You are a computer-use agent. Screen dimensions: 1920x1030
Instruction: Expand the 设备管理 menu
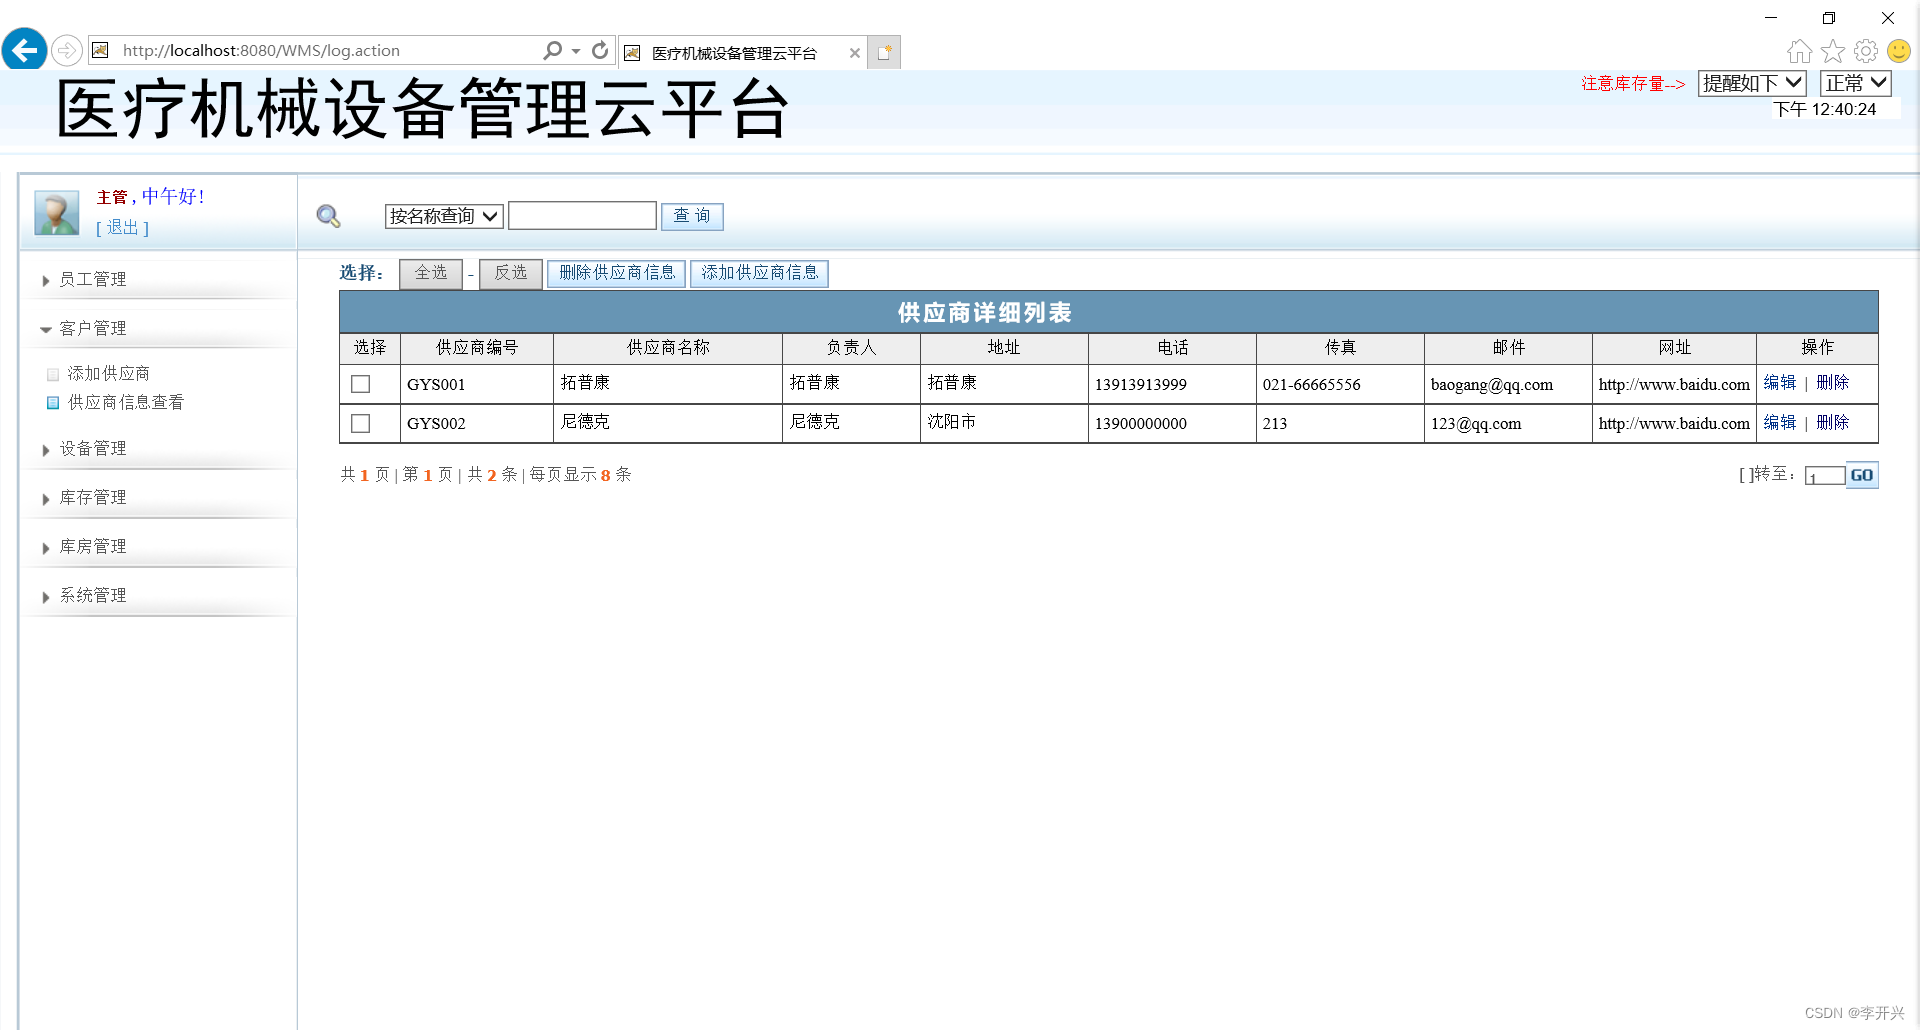pyautogui.click(x=92, y=449)
